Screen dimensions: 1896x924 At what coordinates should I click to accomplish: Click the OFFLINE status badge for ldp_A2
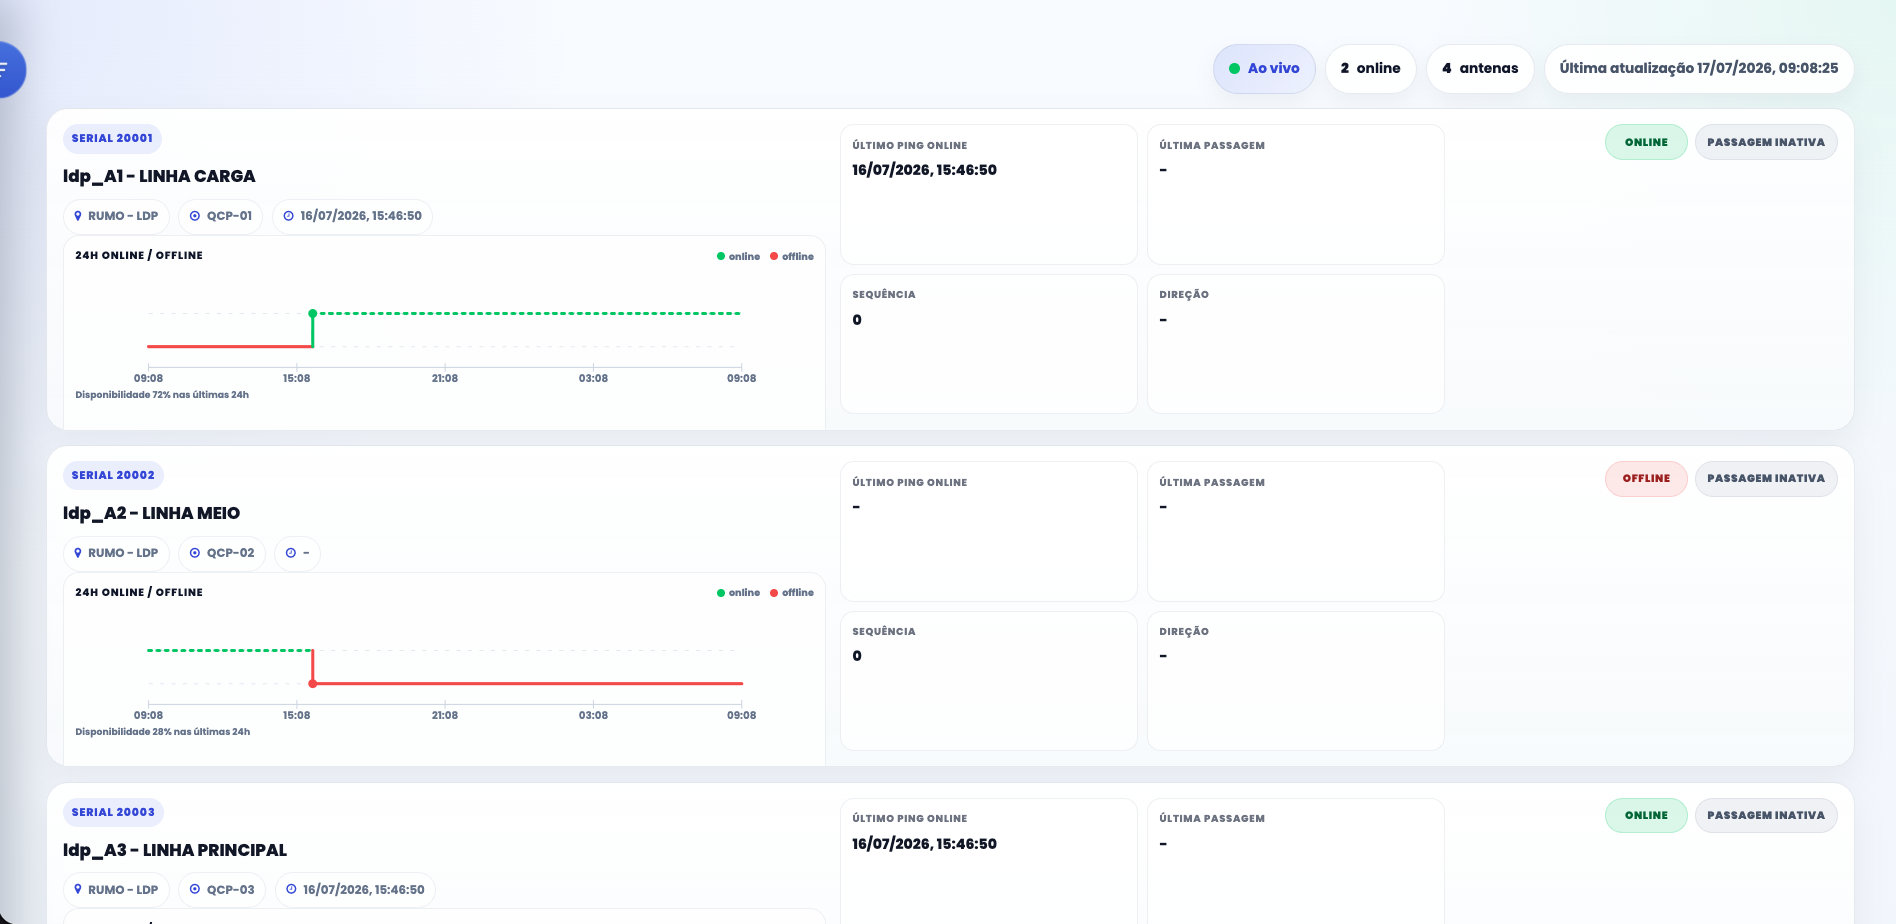point(1646,479)
